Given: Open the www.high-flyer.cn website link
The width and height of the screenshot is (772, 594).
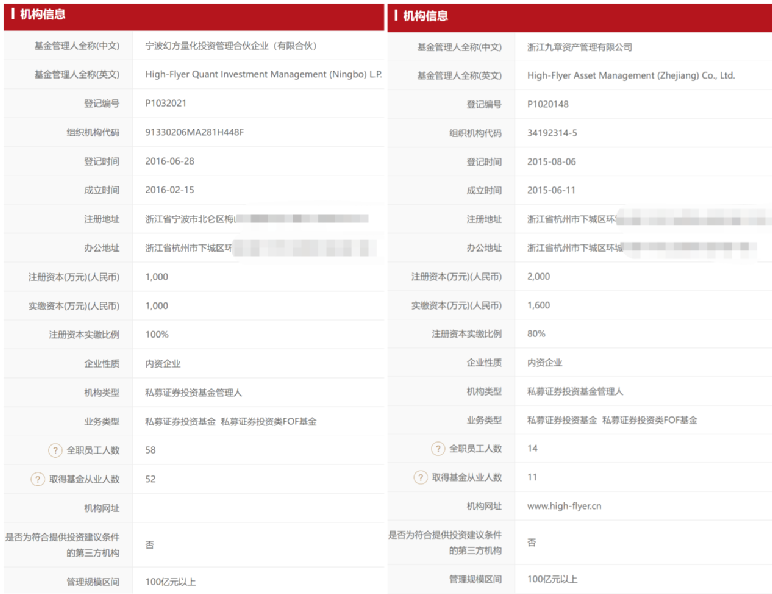Looking at the screenshot, I should tap(564, 506).
